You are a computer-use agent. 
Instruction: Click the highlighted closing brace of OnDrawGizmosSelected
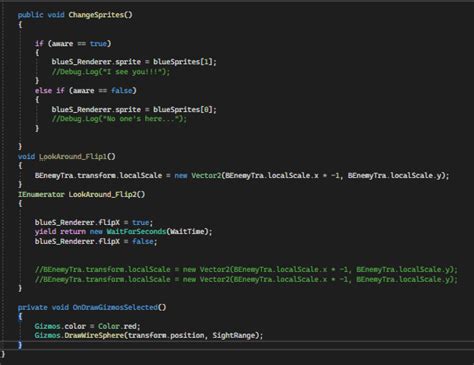point(20,345)
